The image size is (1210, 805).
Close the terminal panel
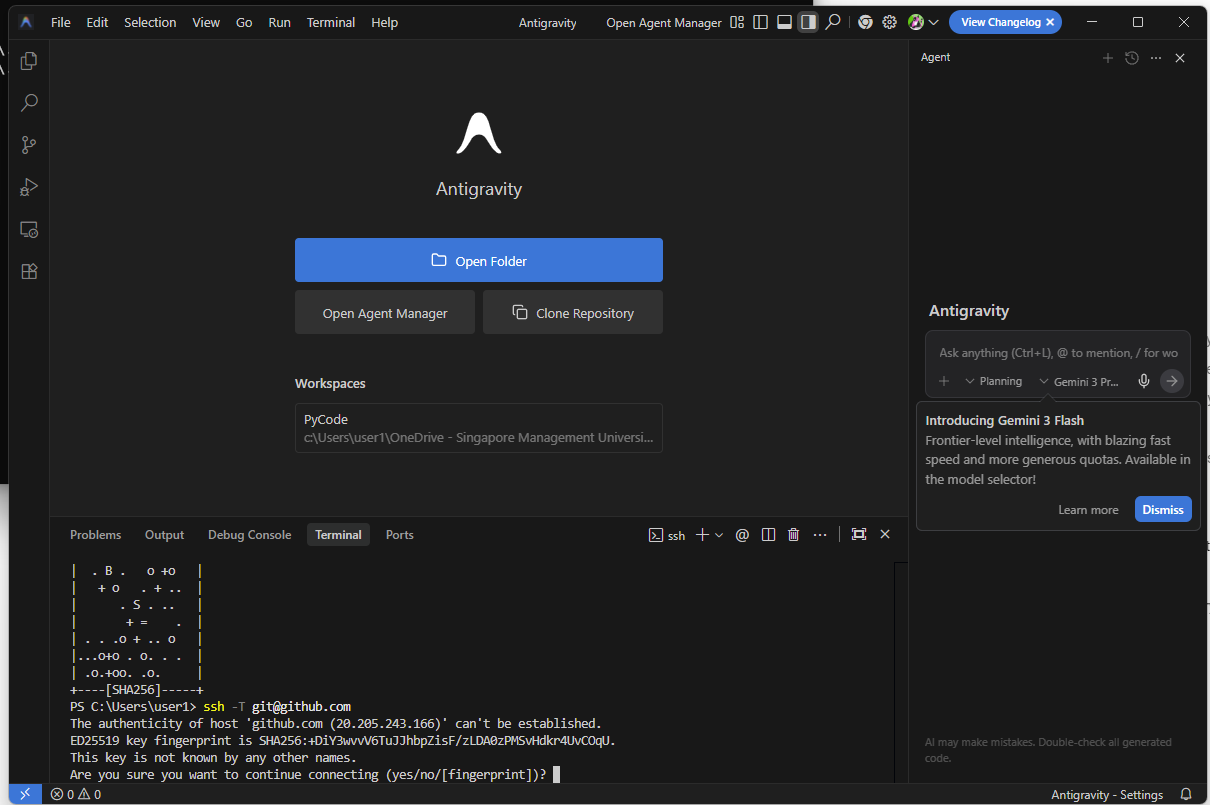pyautogui.click(x=885, y=535)
